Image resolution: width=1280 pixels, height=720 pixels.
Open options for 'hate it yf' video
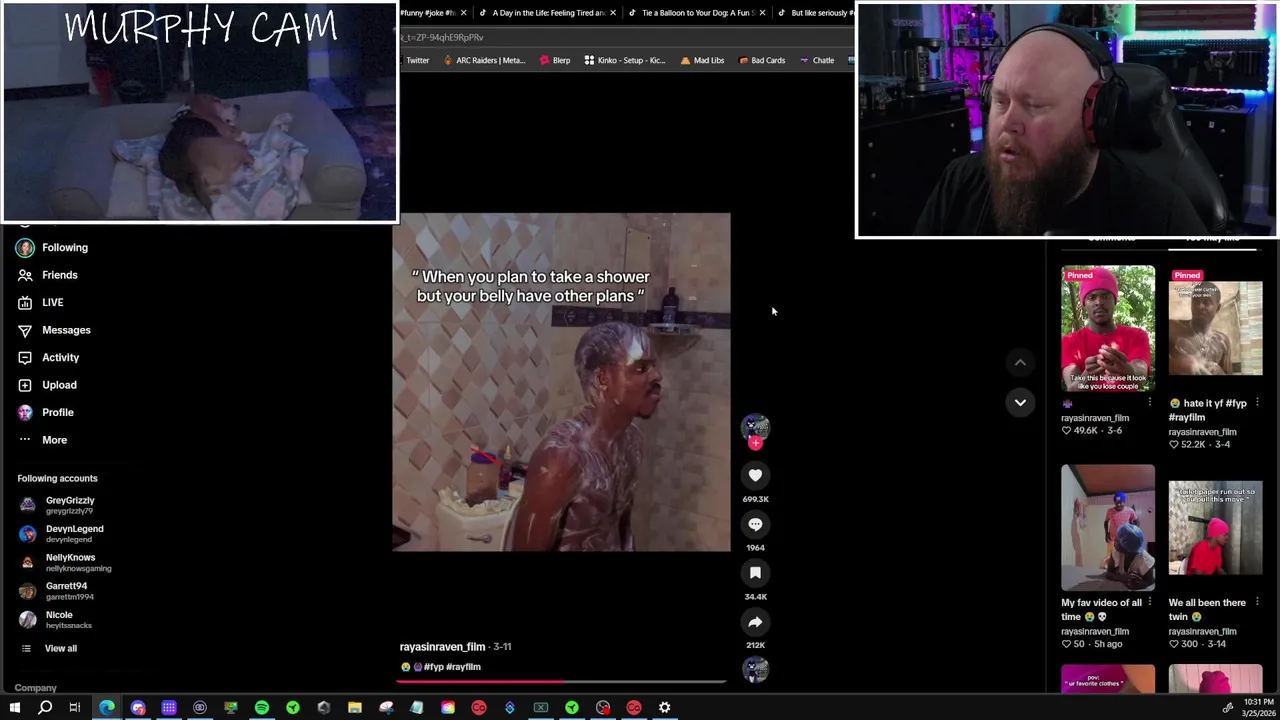(x=1257, y=403)
